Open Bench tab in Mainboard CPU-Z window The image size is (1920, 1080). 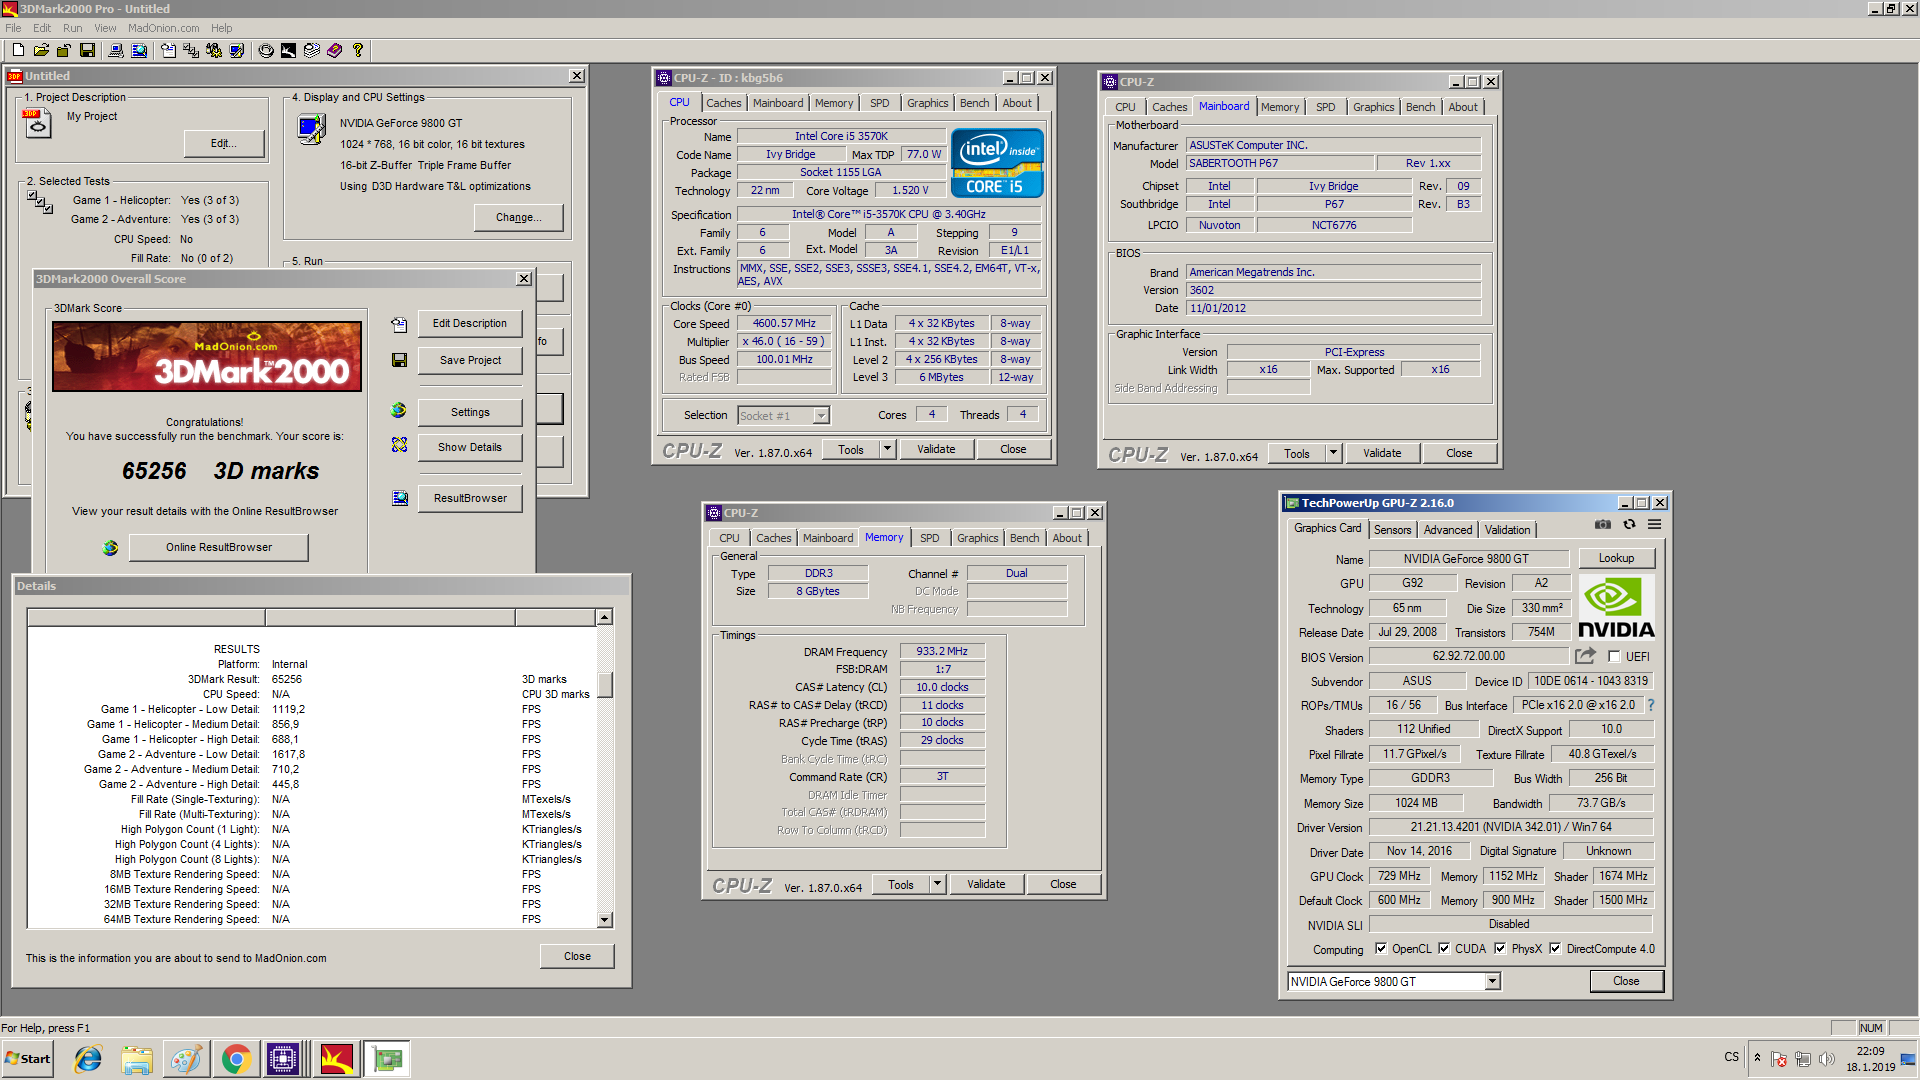click(1420, 107)
